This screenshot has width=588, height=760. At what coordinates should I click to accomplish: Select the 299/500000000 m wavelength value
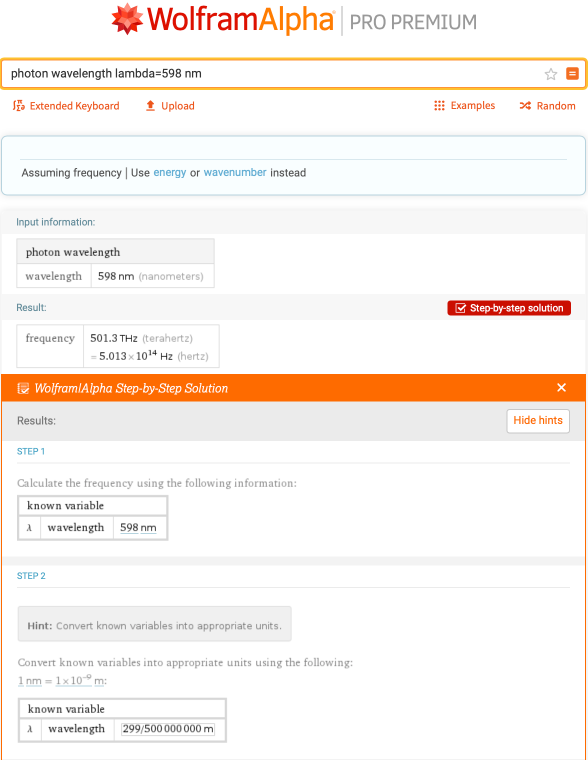168,728
